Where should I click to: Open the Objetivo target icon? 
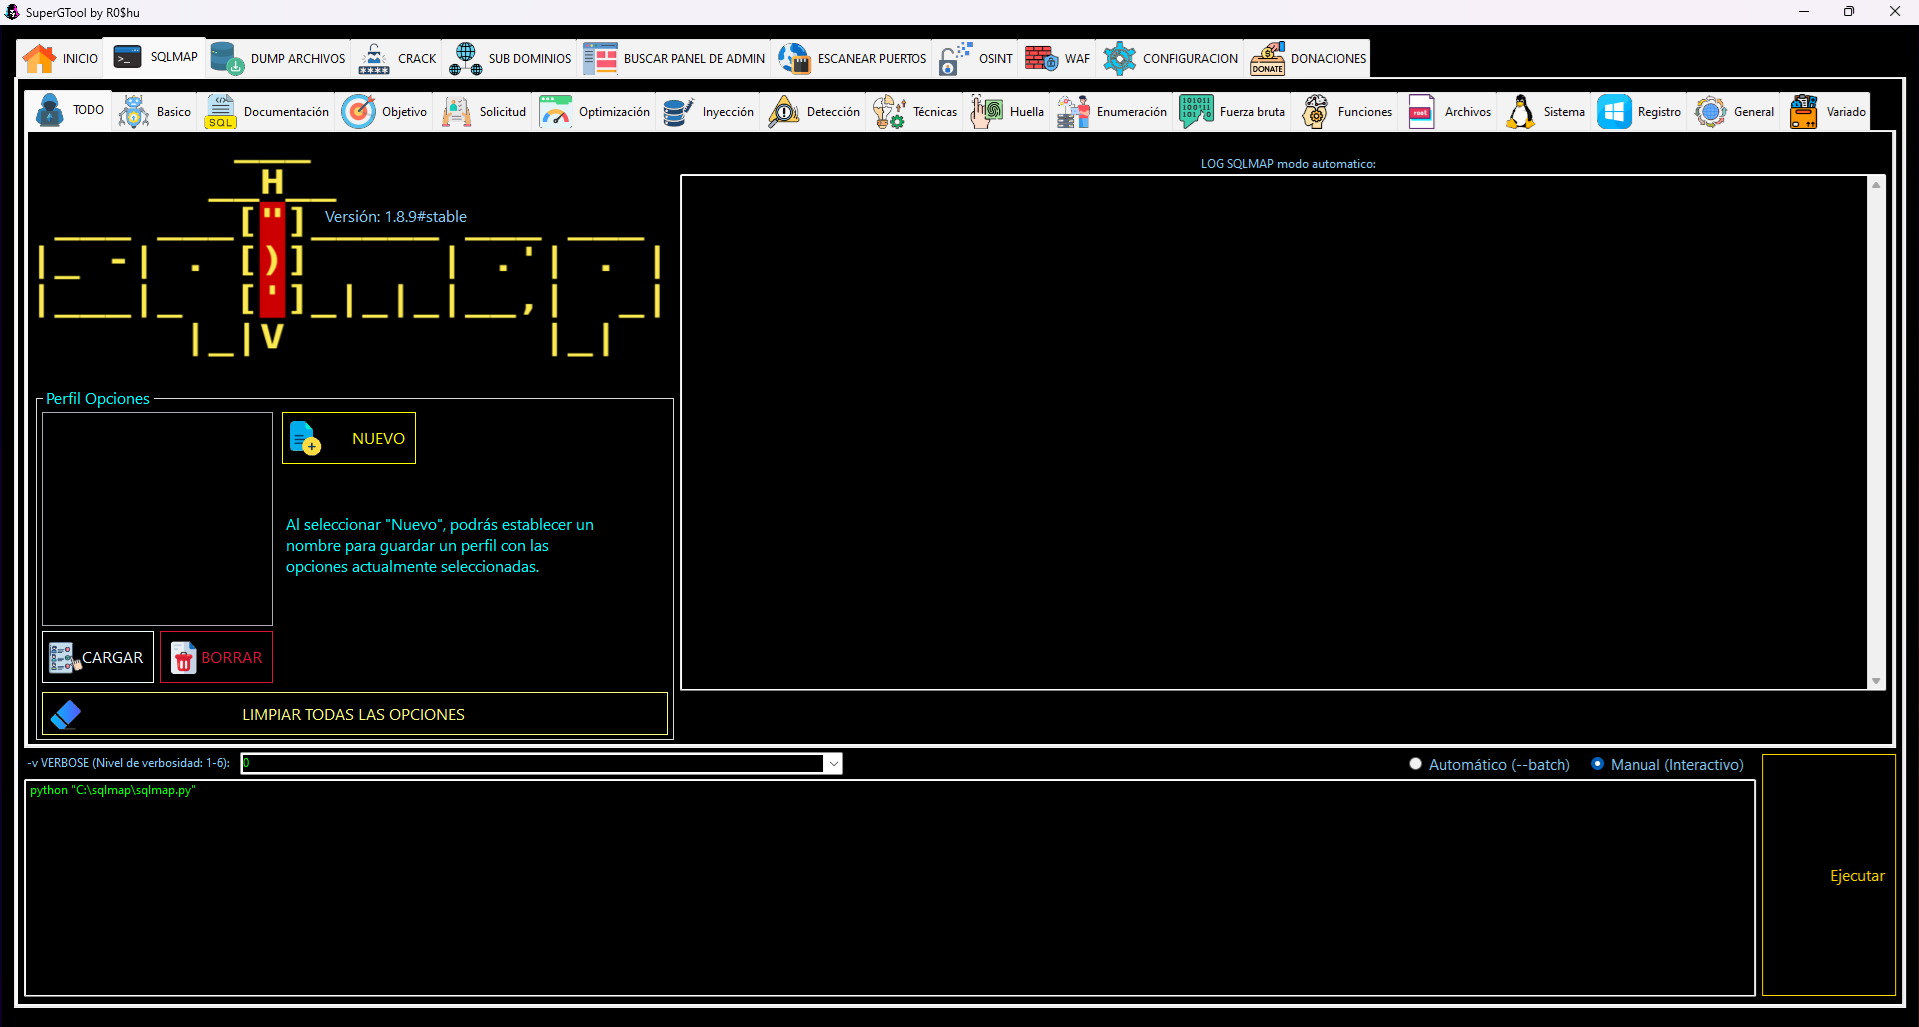click(x=359, y=112)
